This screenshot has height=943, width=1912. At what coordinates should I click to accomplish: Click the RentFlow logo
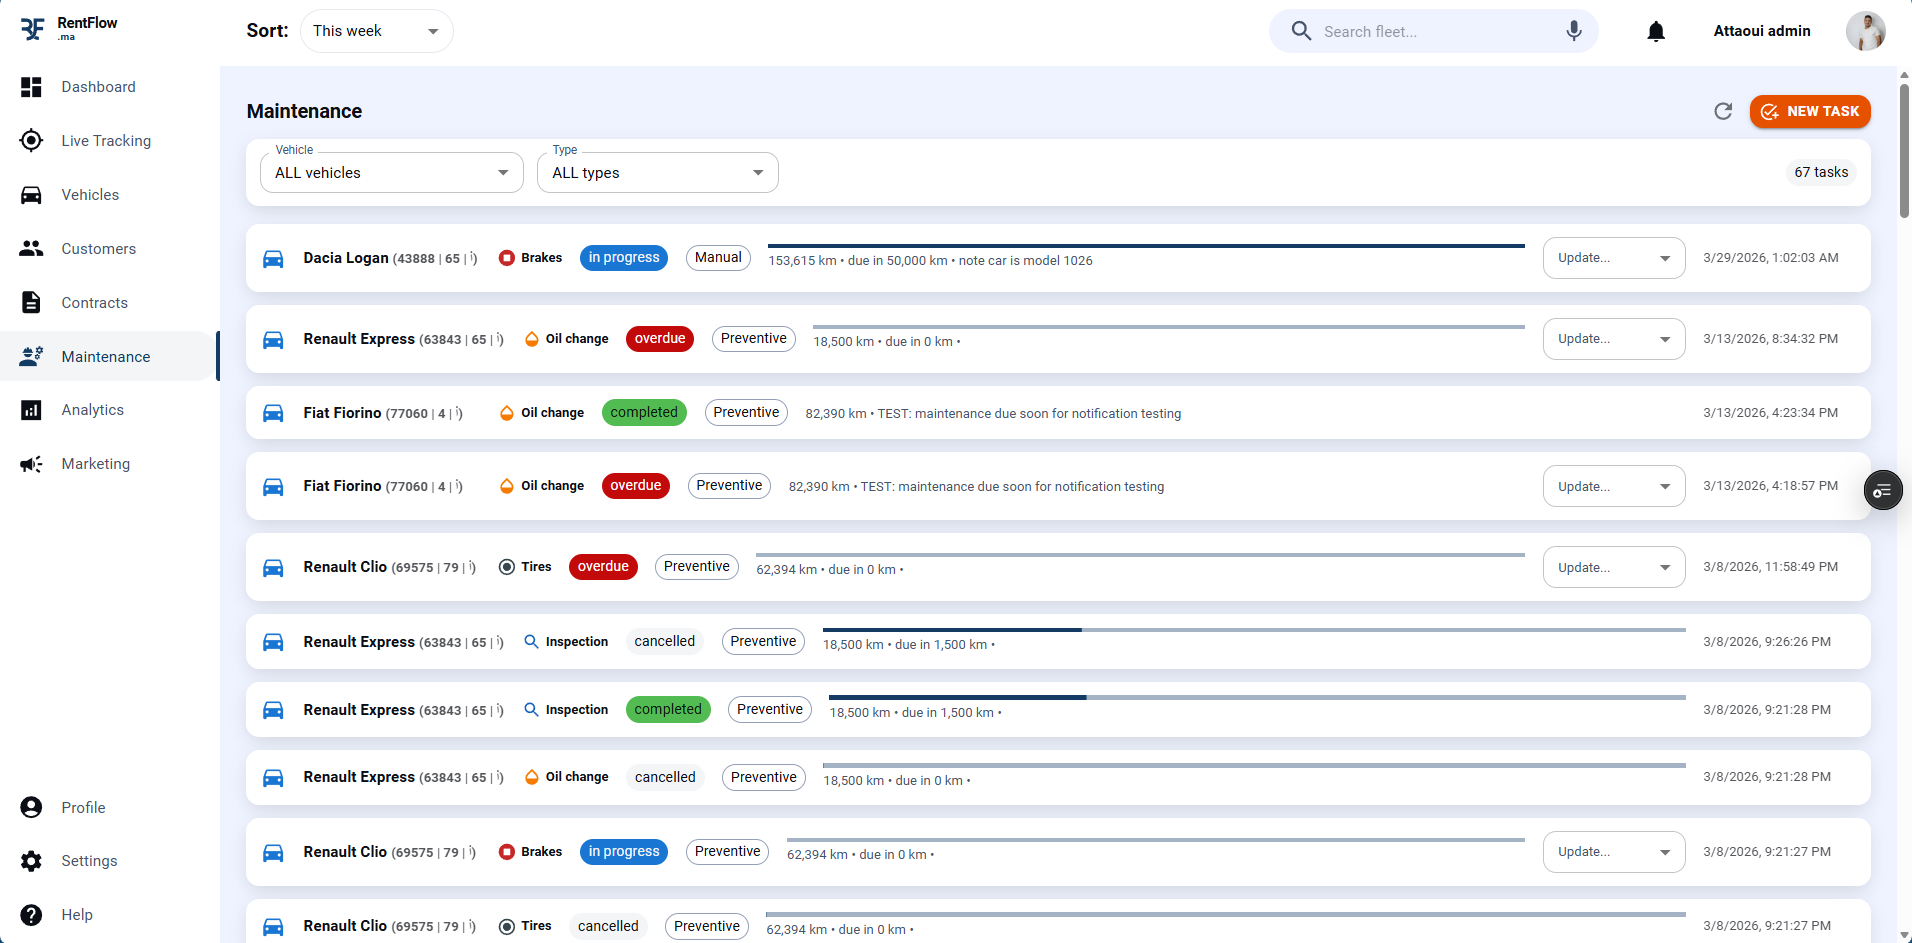68,29
